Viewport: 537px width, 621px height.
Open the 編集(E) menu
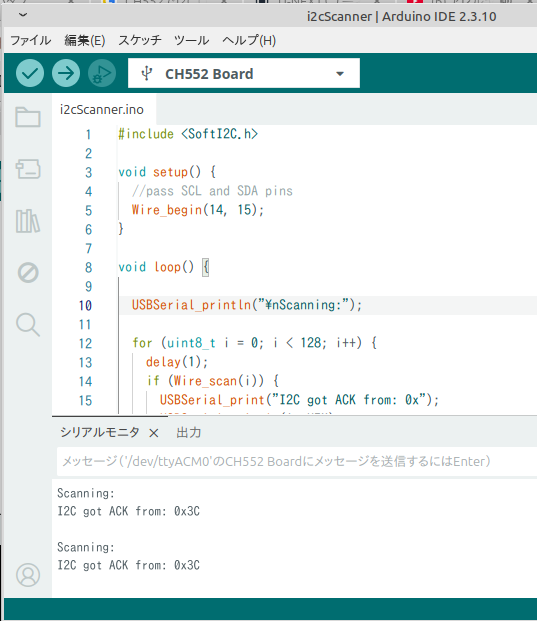pos(85,40)
